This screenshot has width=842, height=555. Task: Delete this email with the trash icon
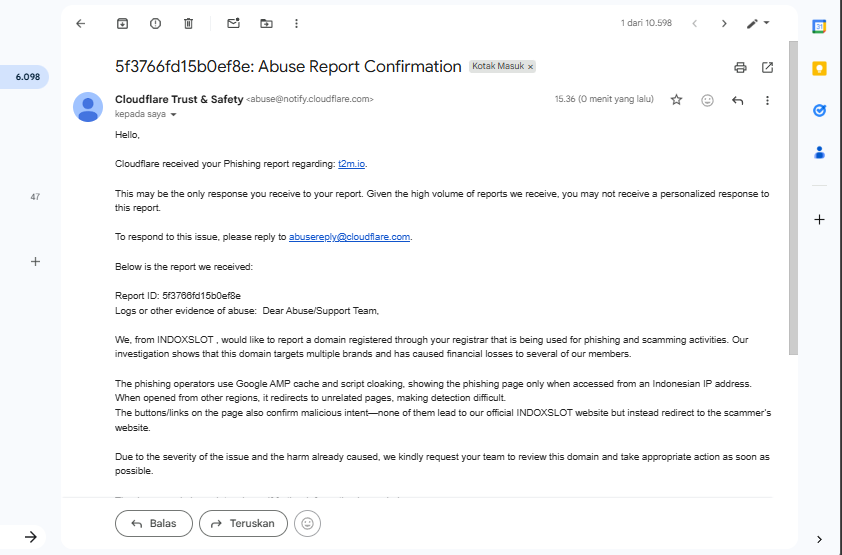point(188,24)
